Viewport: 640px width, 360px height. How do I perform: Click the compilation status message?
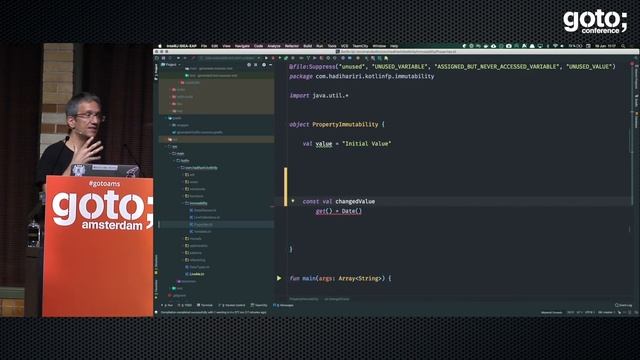coord(213,312)
